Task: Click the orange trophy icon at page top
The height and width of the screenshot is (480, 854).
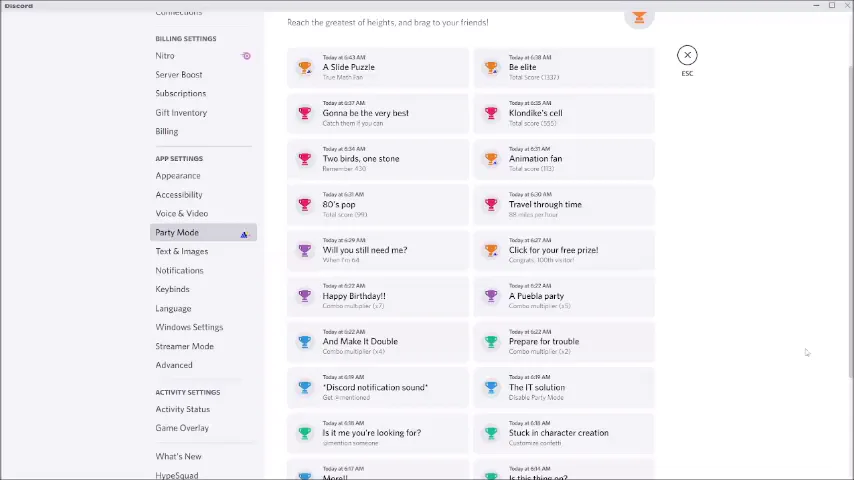Action: click(639, 18)
